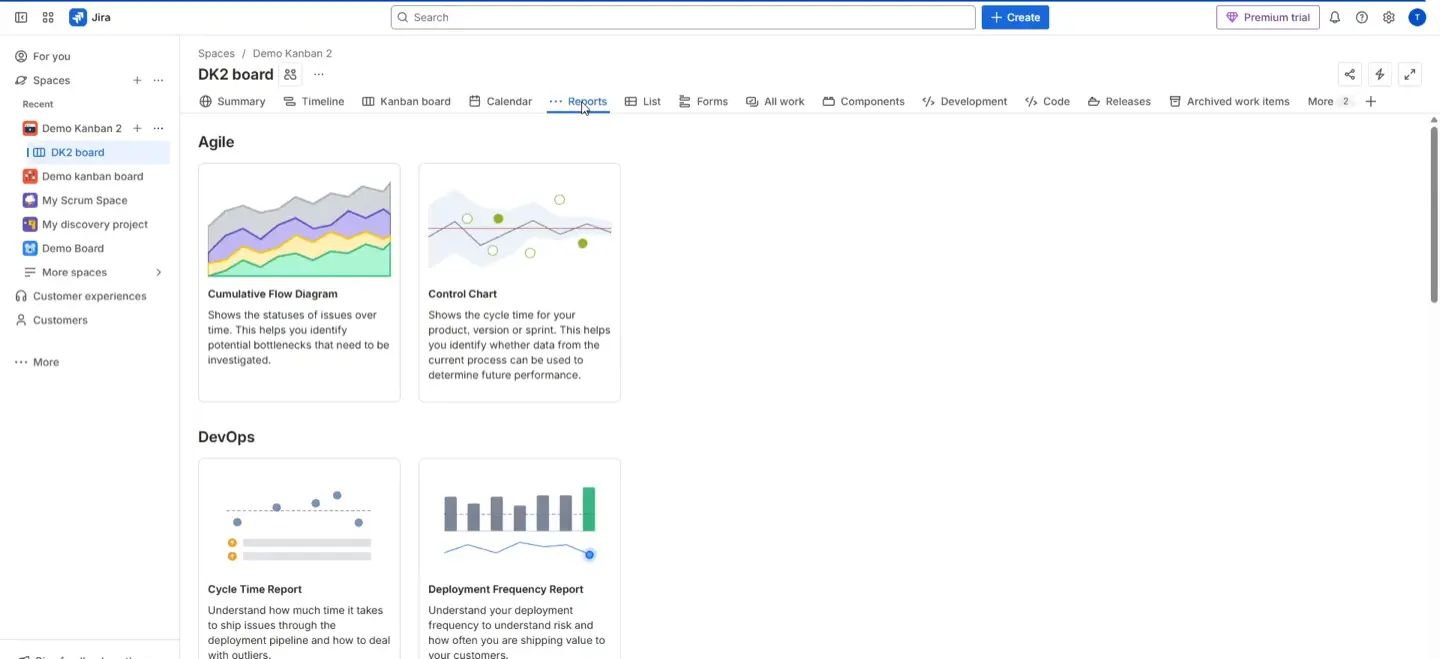Click the Premium trial button
The width and height of the screenshot is (1440, 659).
coord(1267,17)
